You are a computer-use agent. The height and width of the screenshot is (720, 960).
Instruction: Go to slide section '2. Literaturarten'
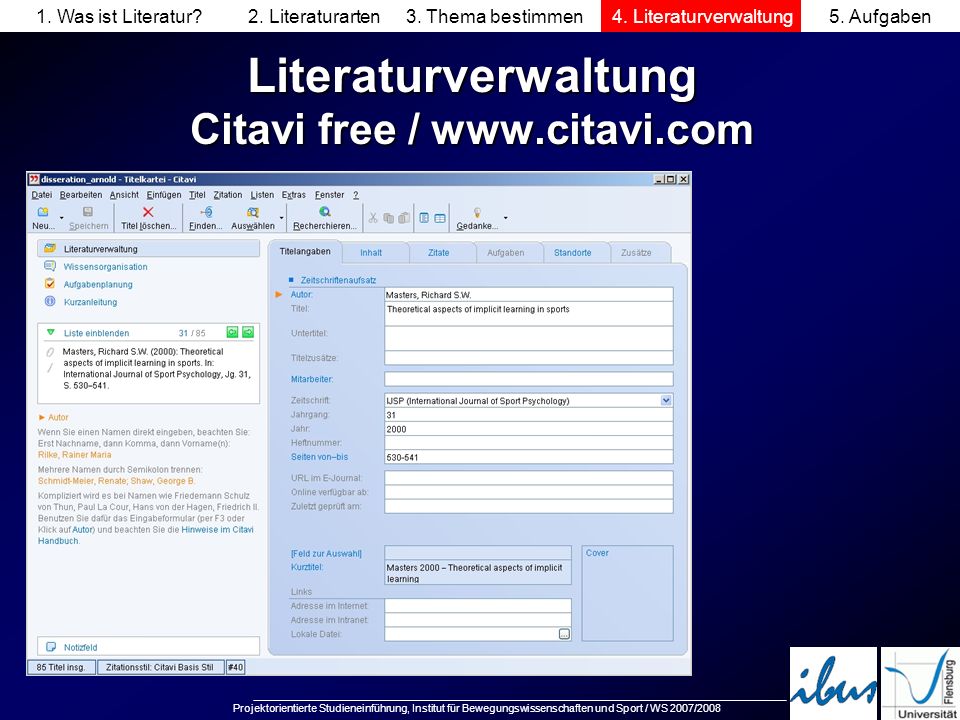[314, 17]
